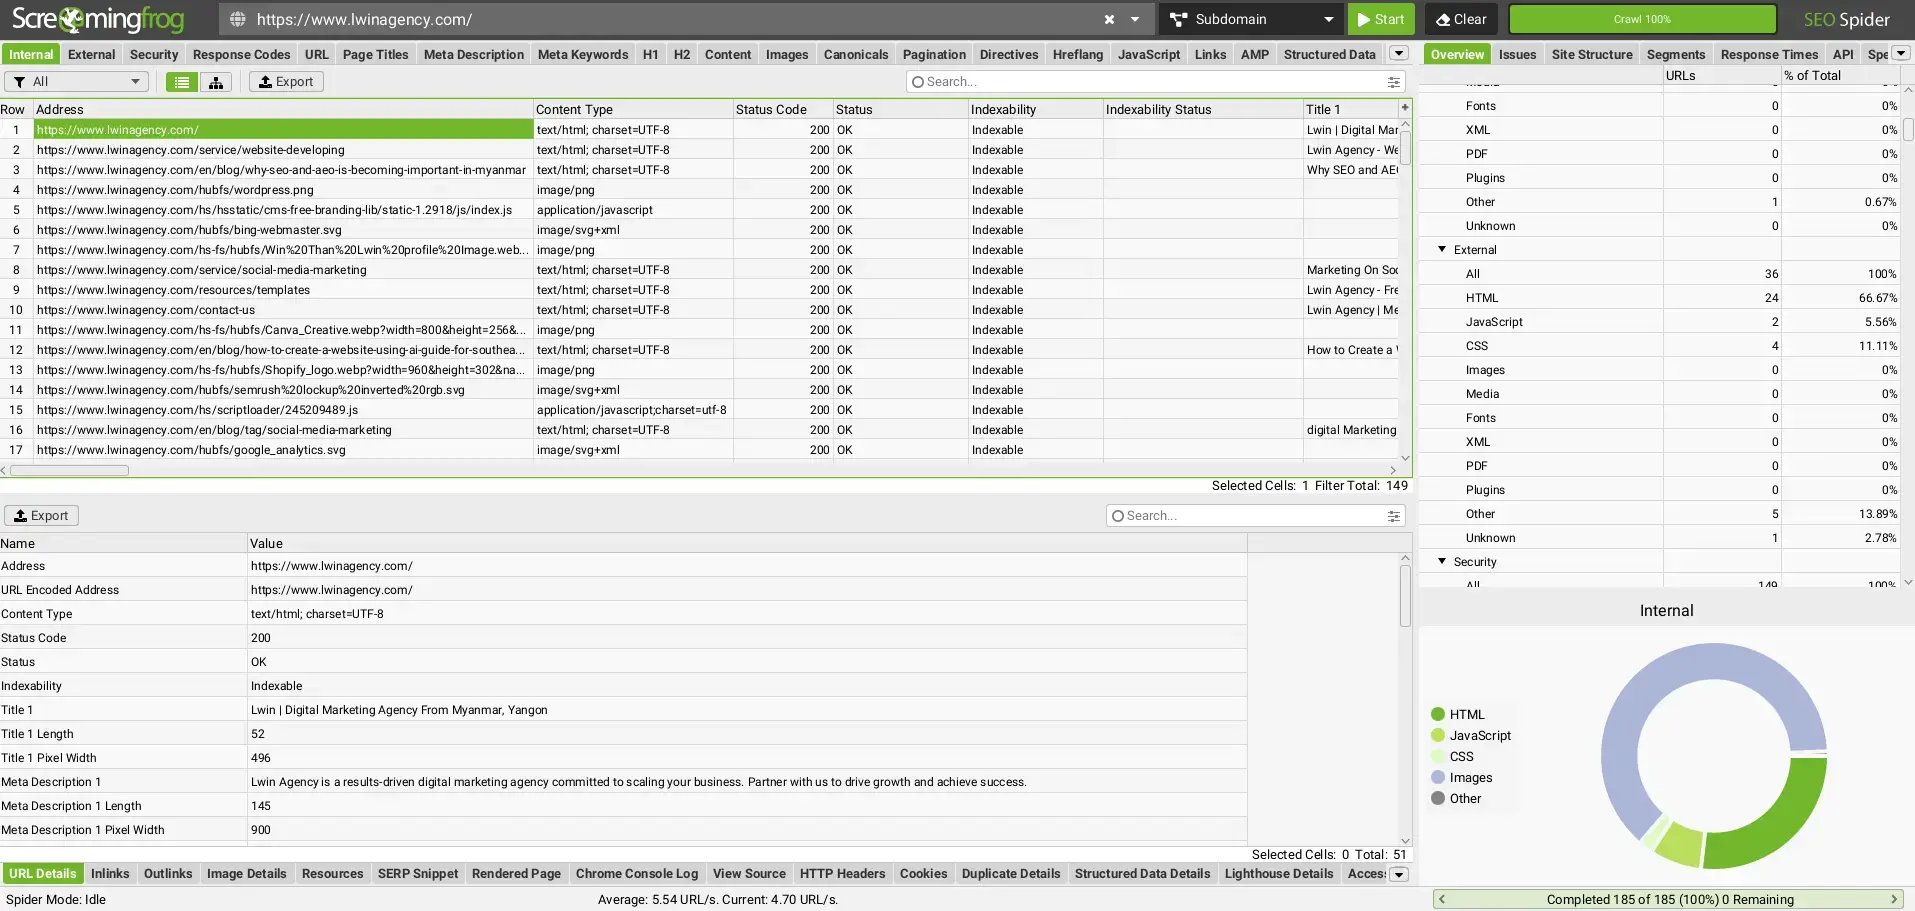Show more lower tabs via dropdown arrow

pyautogui.click(x=1399, y=874)
